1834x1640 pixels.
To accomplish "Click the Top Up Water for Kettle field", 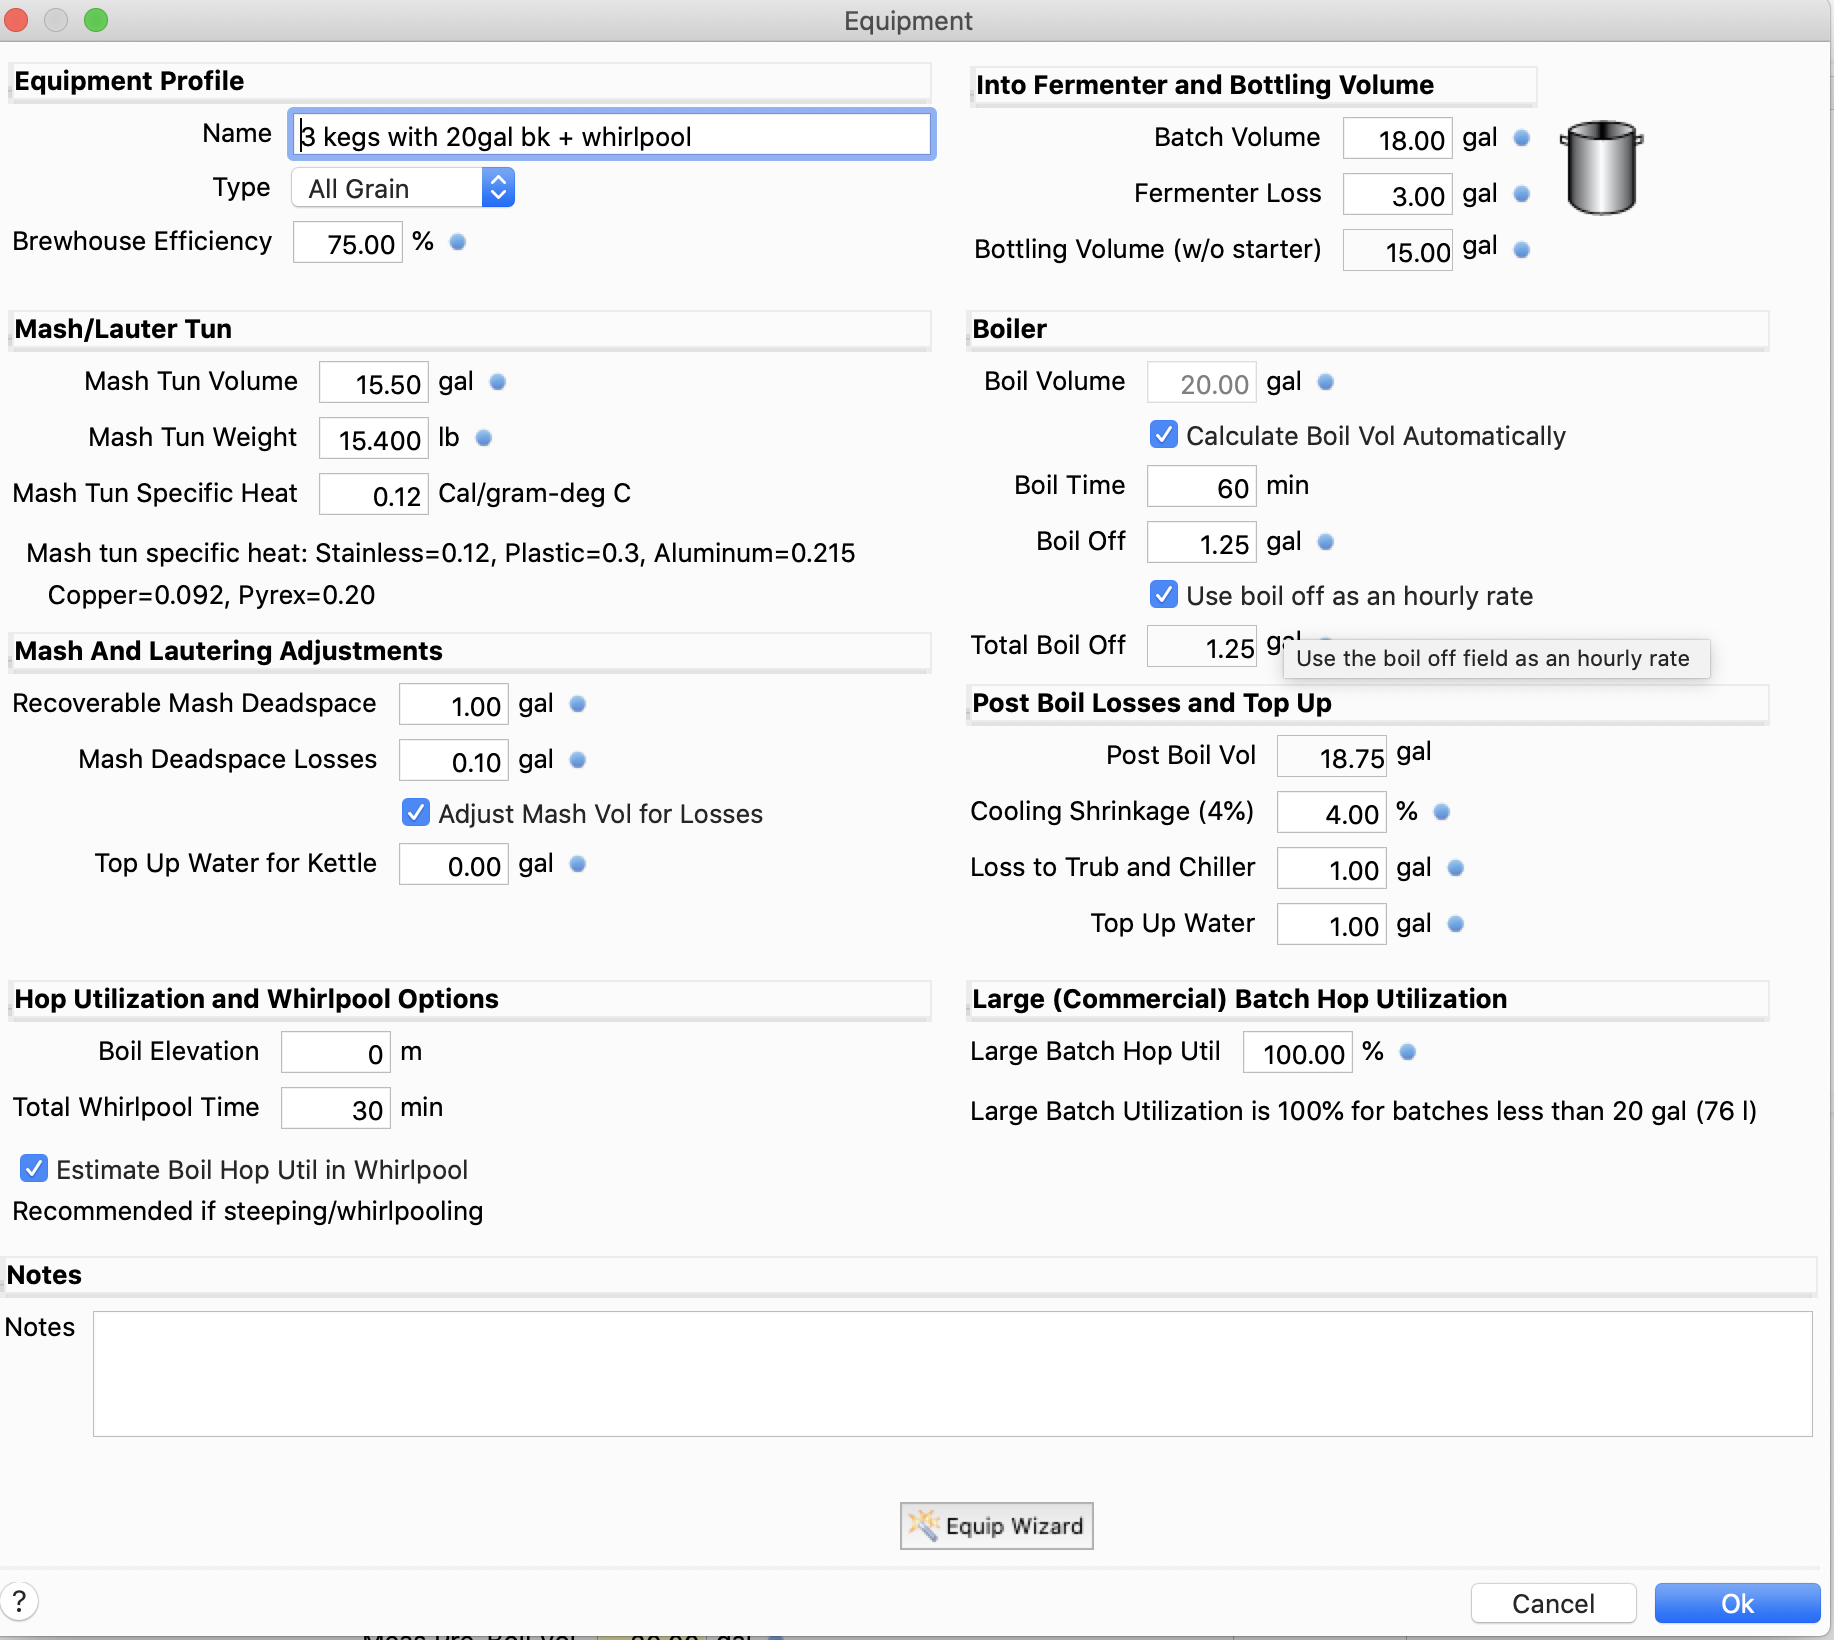I will pos(454,865).
